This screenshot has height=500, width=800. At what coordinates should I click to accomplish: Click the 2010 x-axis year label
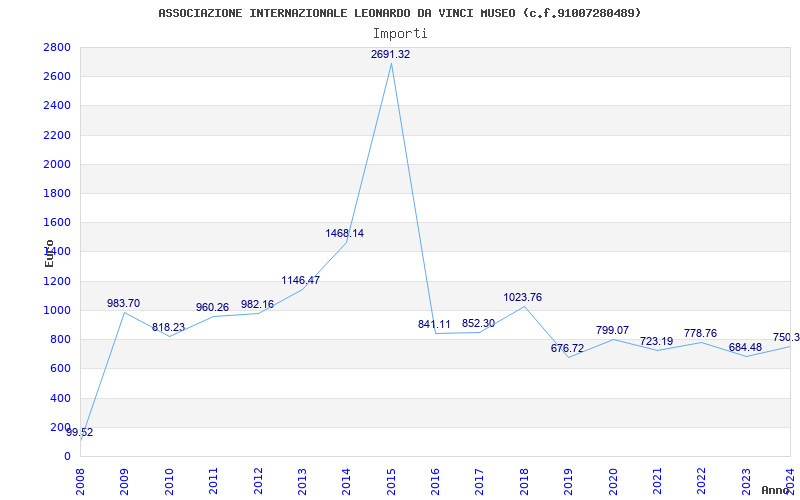point(169,481)
